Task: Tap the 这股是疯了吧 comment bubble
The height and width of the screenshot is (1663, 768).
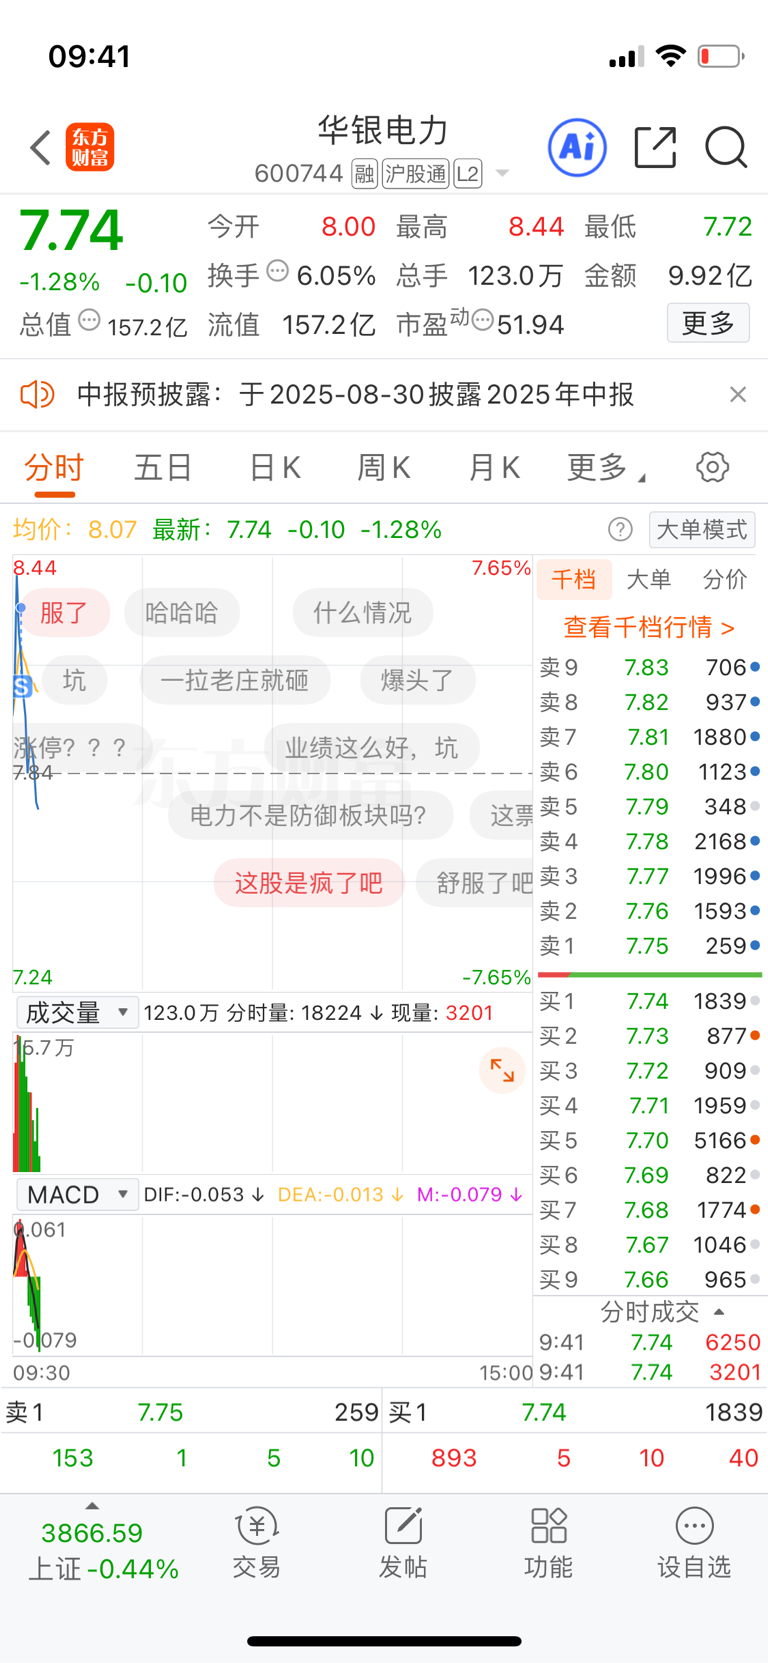Action: tap(309, 883)
